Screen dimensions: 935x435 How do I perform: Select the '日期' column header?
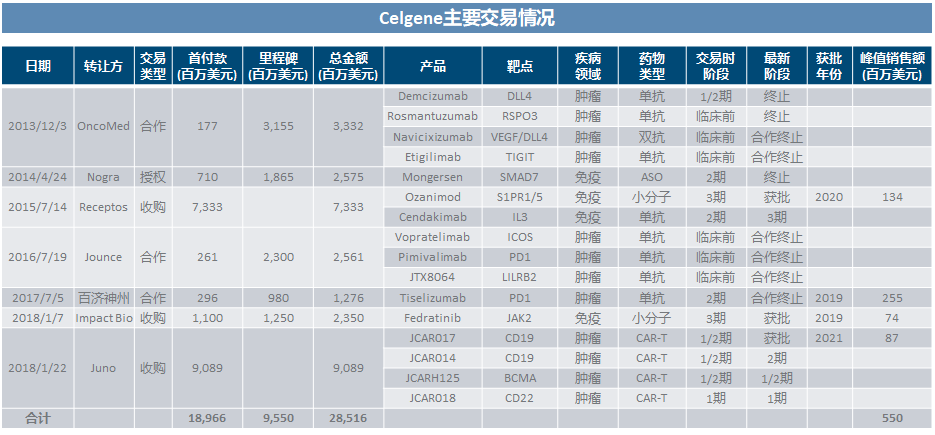(x=38, y=66)
